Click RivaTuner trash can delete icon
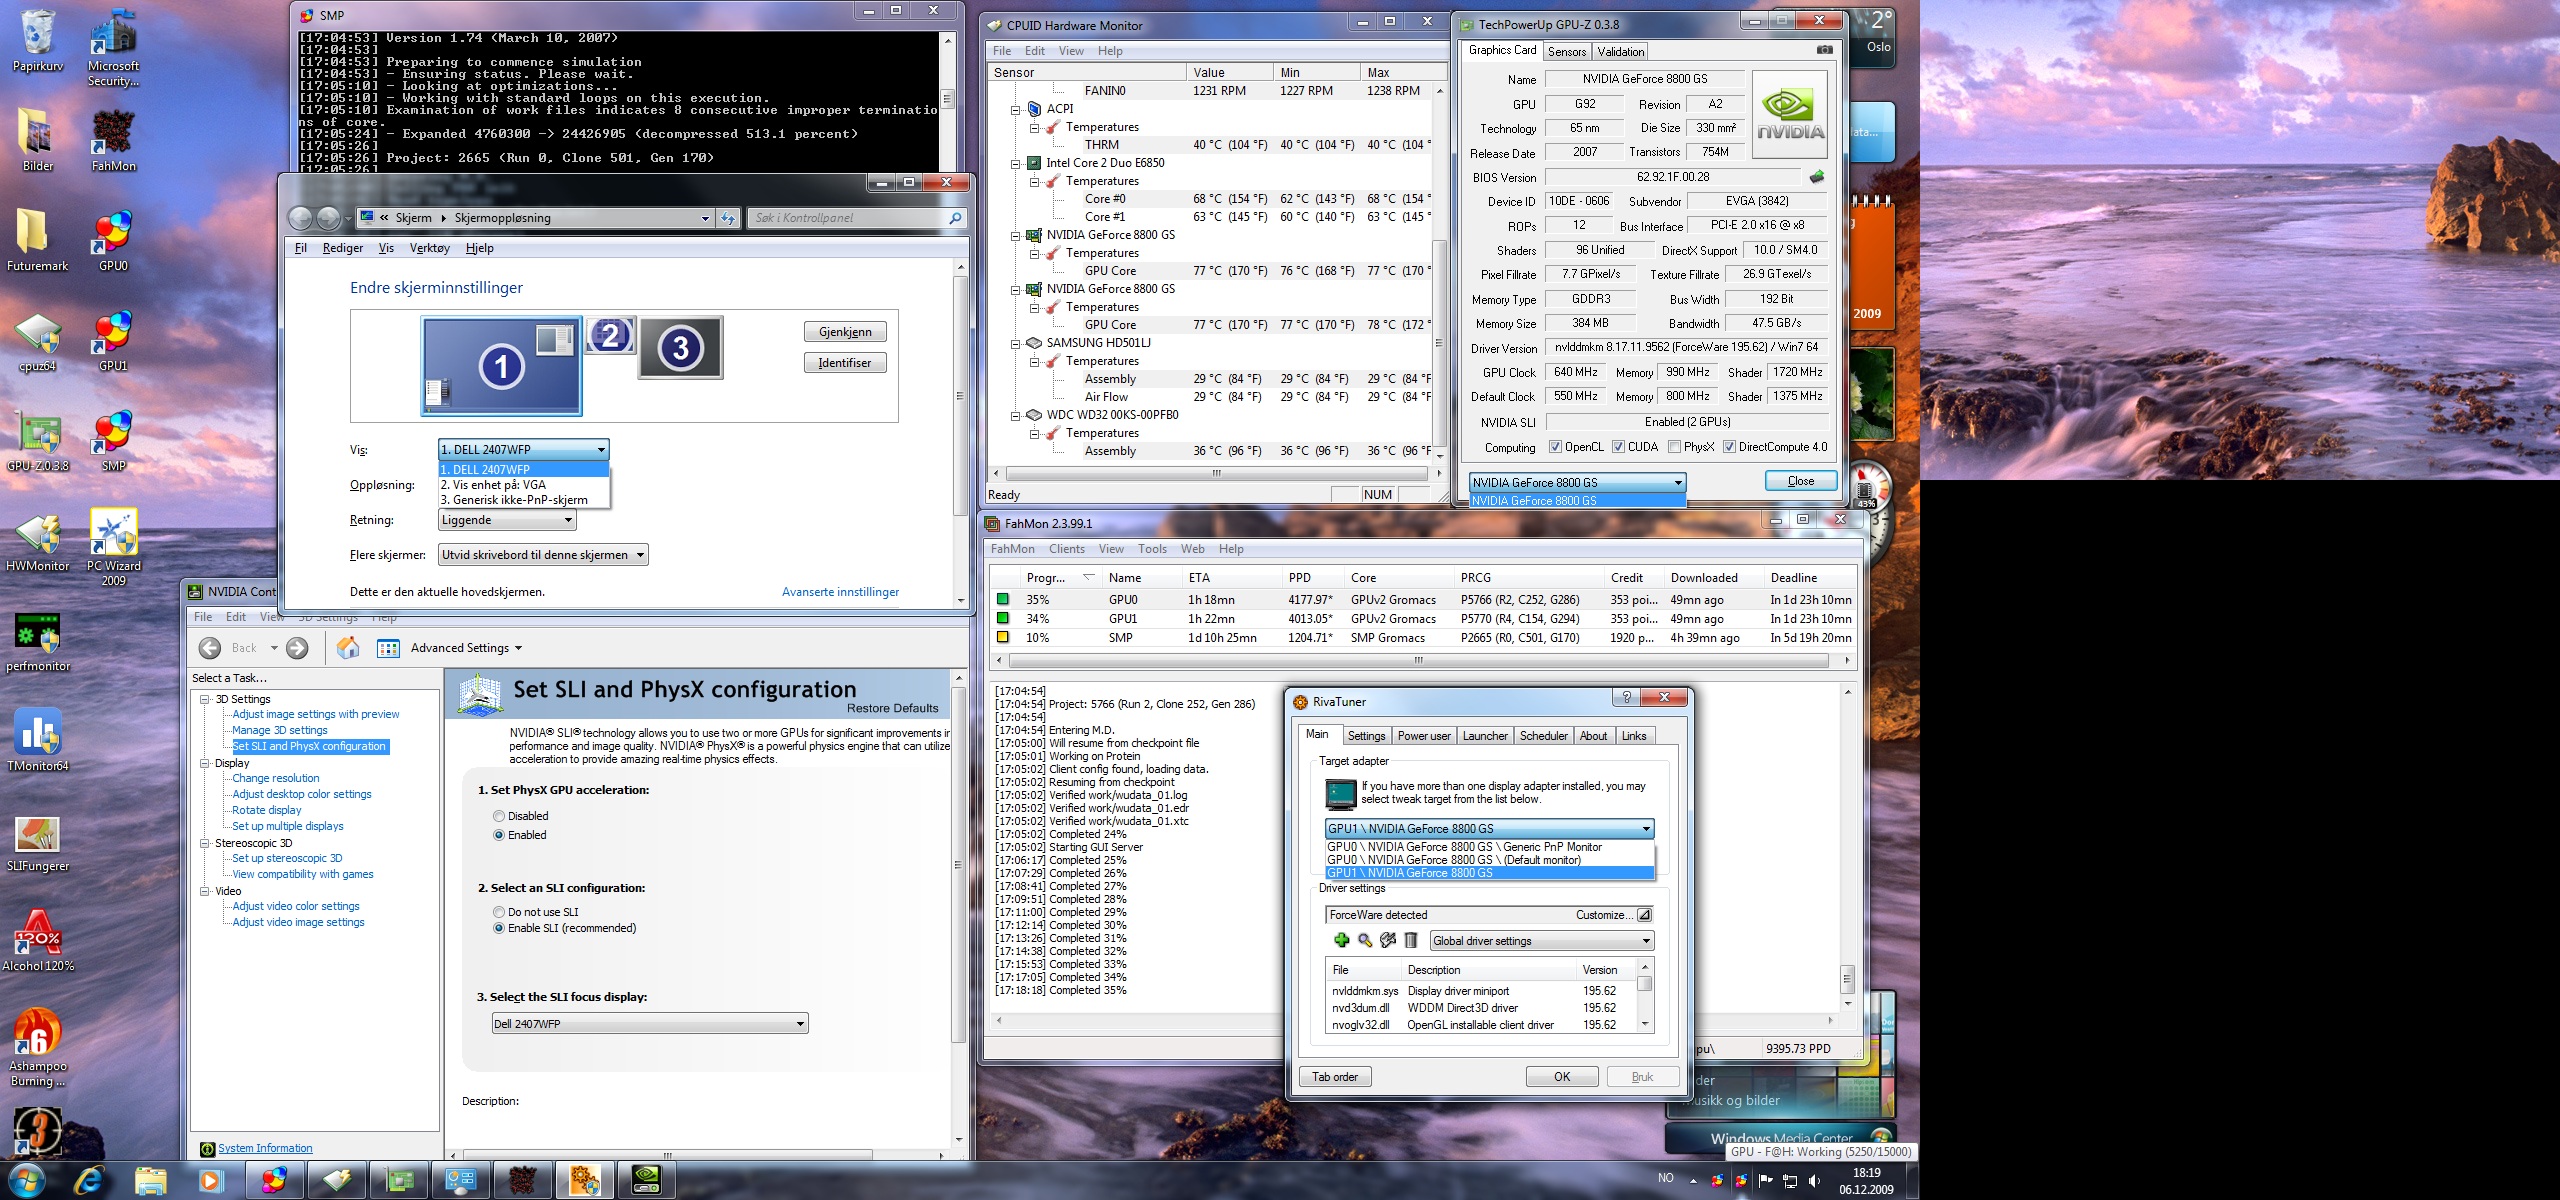 (1411, 940)
